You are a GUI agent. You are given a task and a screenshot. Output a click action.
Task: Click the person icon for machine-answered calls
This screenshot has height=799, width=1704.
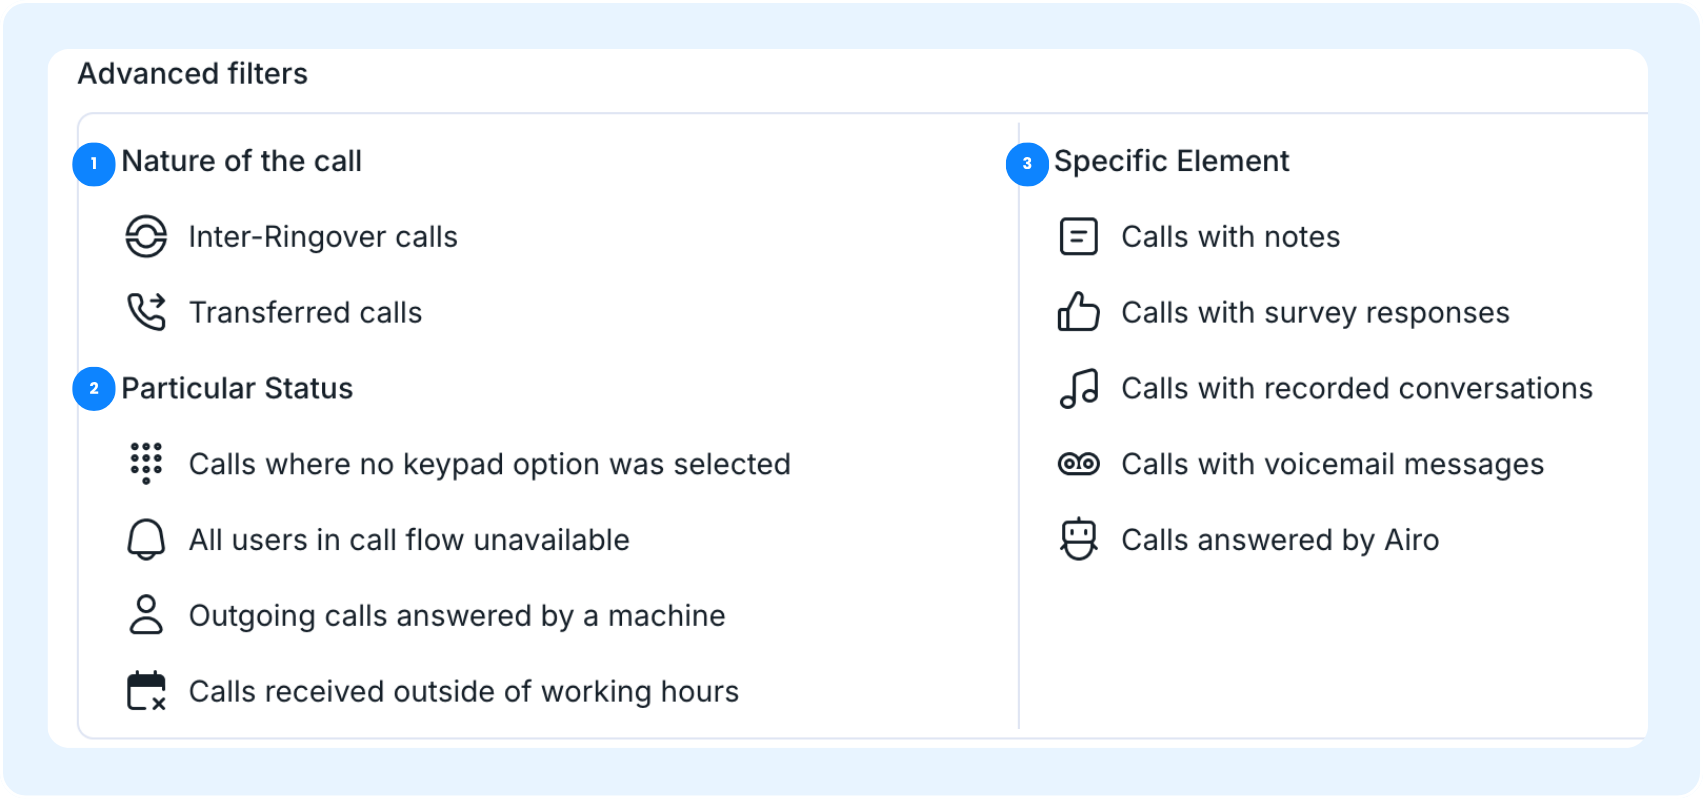146,615
